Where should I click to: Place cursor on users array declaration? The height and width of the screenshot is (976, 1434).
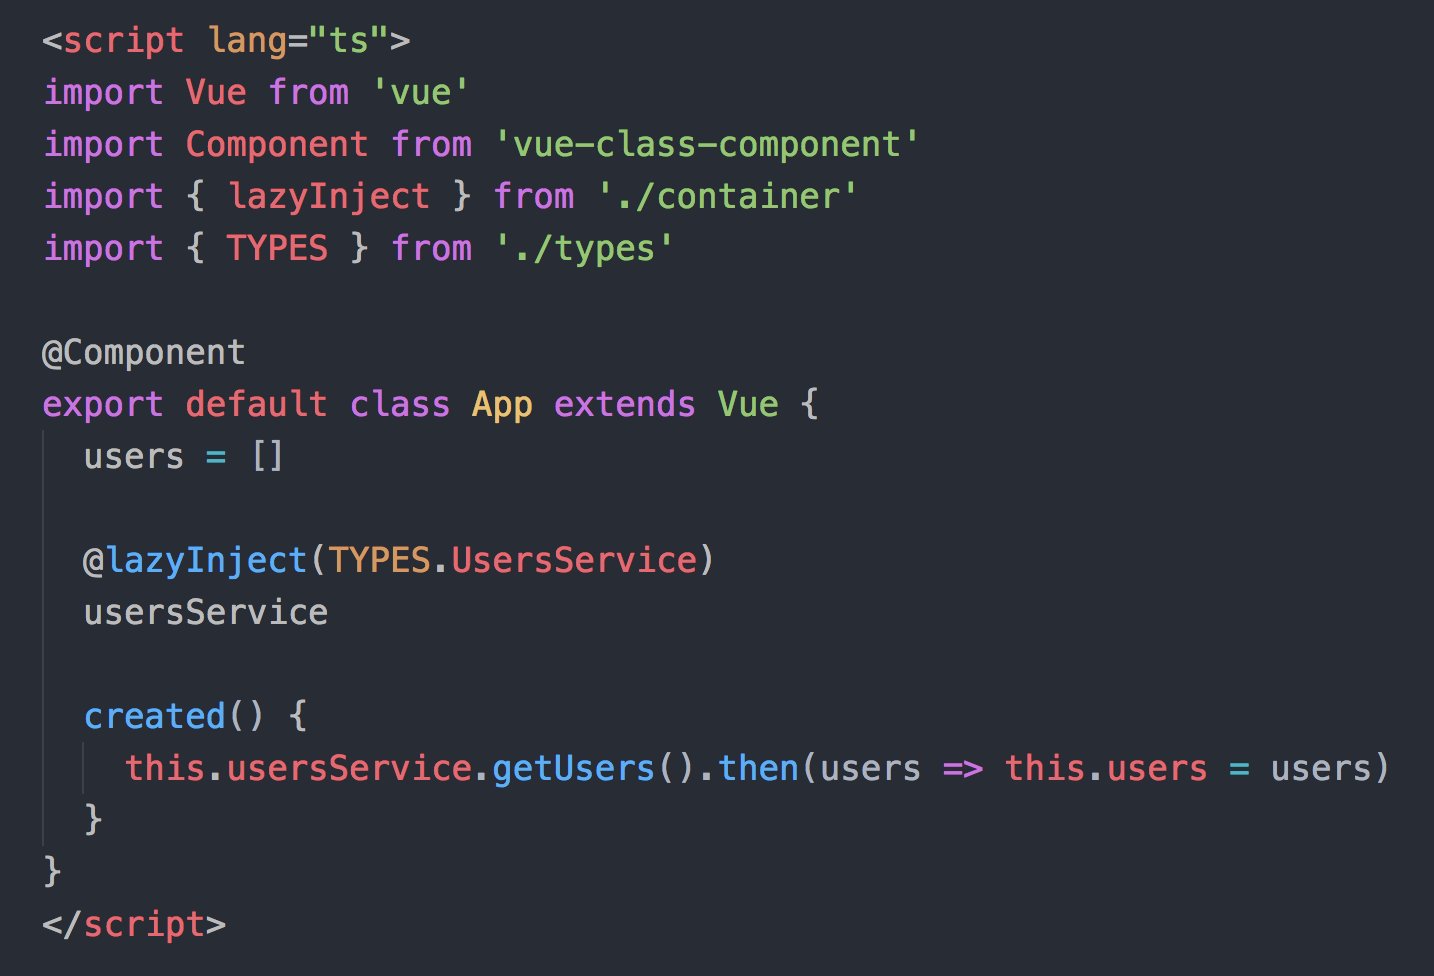tap(184, 457)
